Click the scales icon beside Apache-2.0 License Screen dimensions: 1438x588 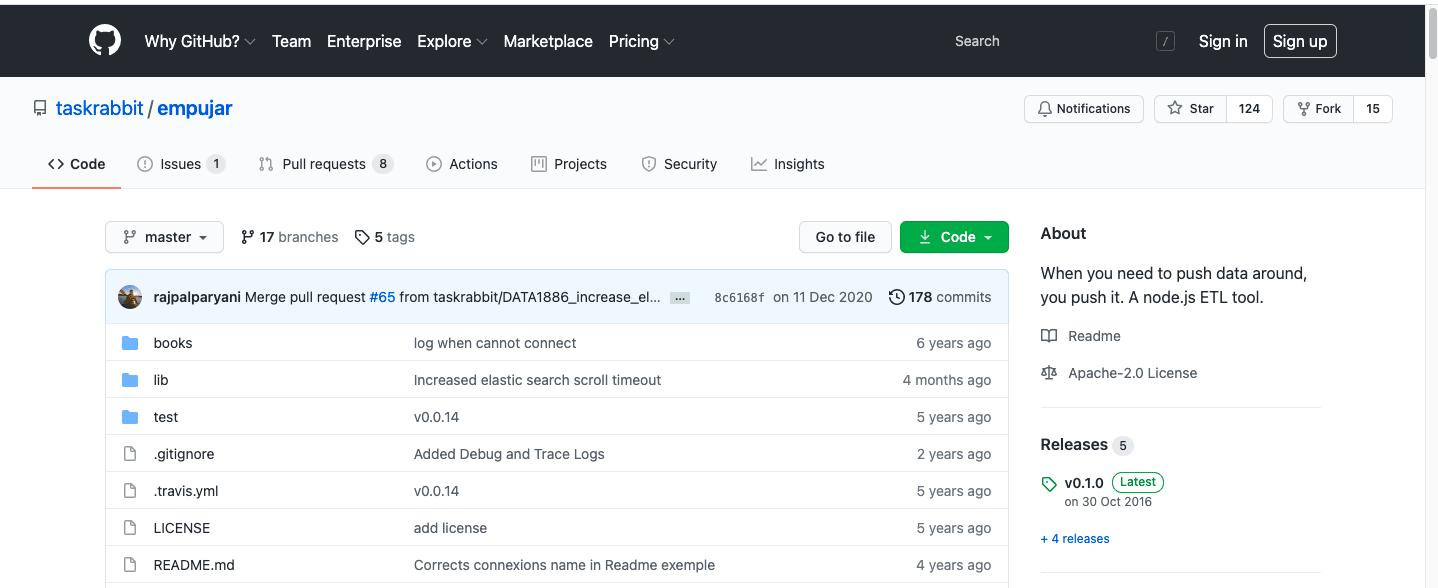tap(1049, 373)
